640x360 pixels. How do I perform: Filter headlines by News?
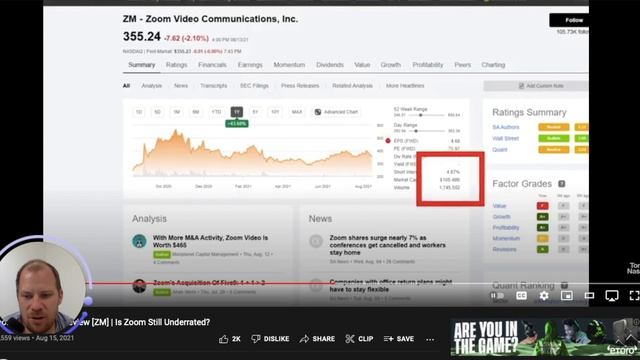point(181,86)
